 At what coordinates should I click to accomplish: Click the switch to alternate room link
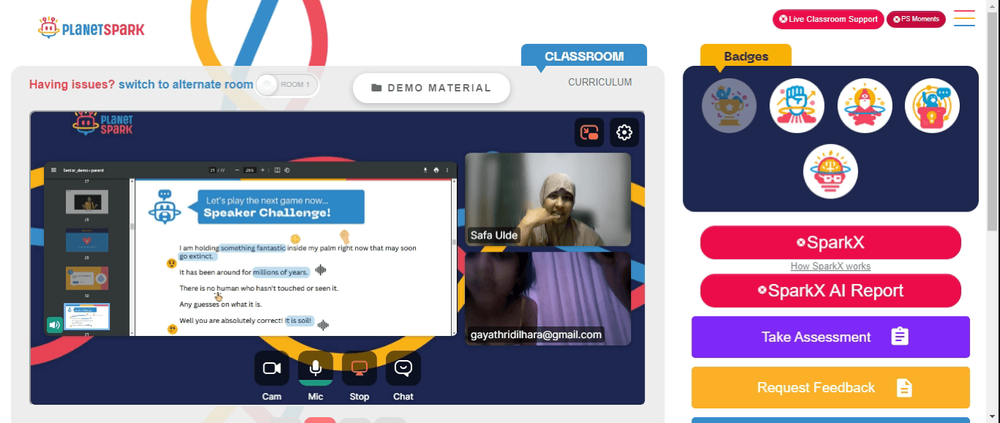[186, 85]
